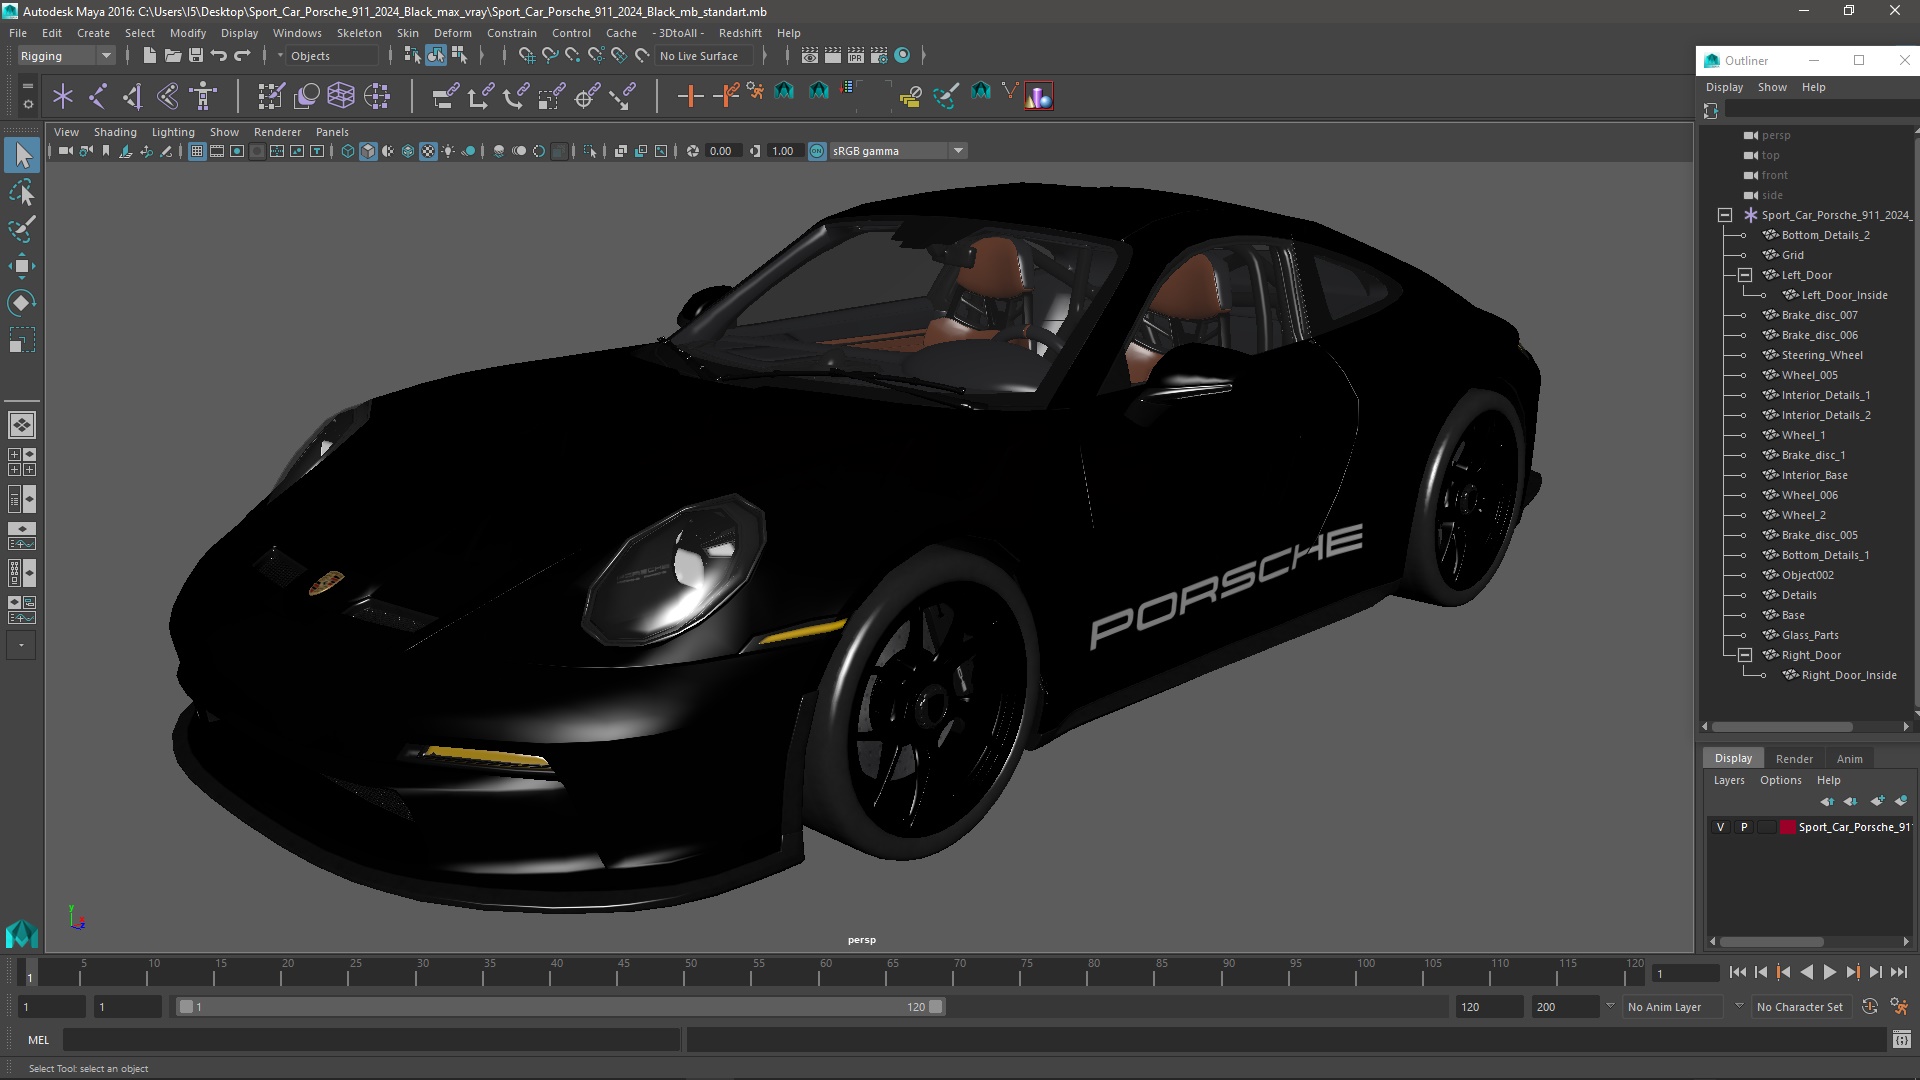
Task: Click the Create Joint shelf icon
Action: tap(98, 96)
